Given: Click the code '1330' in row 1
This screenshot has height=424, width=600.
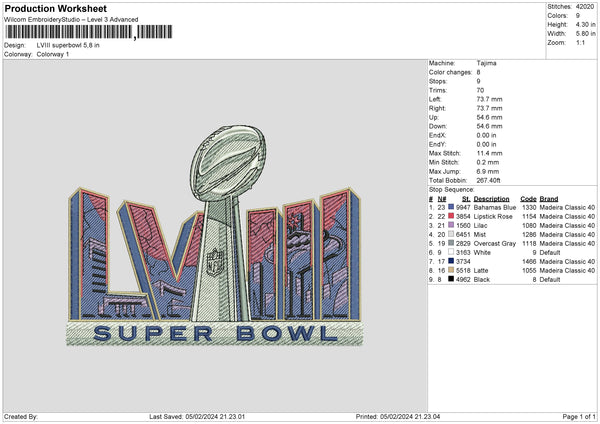Looking at the screenshot, I should click(x=529, y=207).
